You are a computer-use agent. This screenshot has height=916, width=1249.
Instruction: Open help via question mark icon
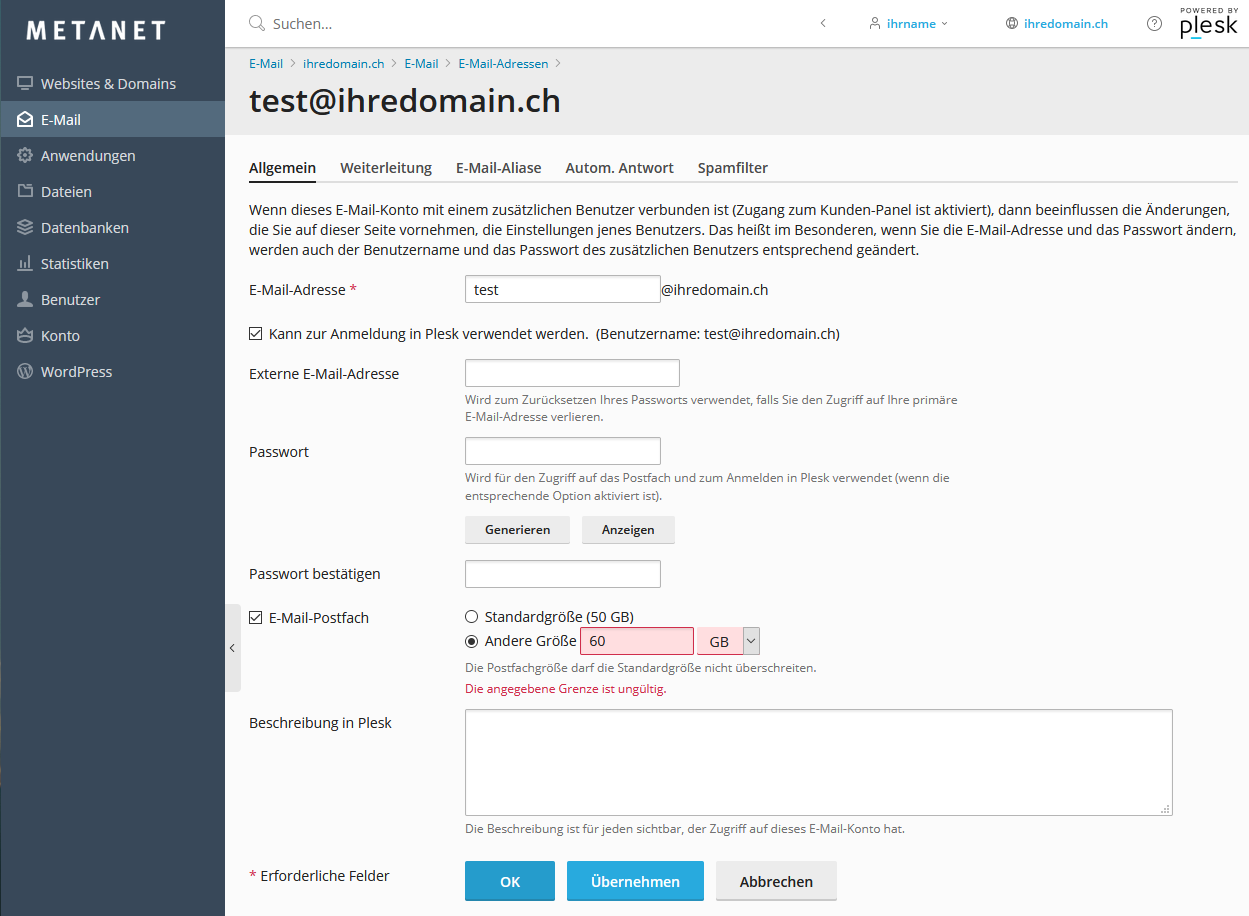pyautogui.click(x=1154, y=24)
